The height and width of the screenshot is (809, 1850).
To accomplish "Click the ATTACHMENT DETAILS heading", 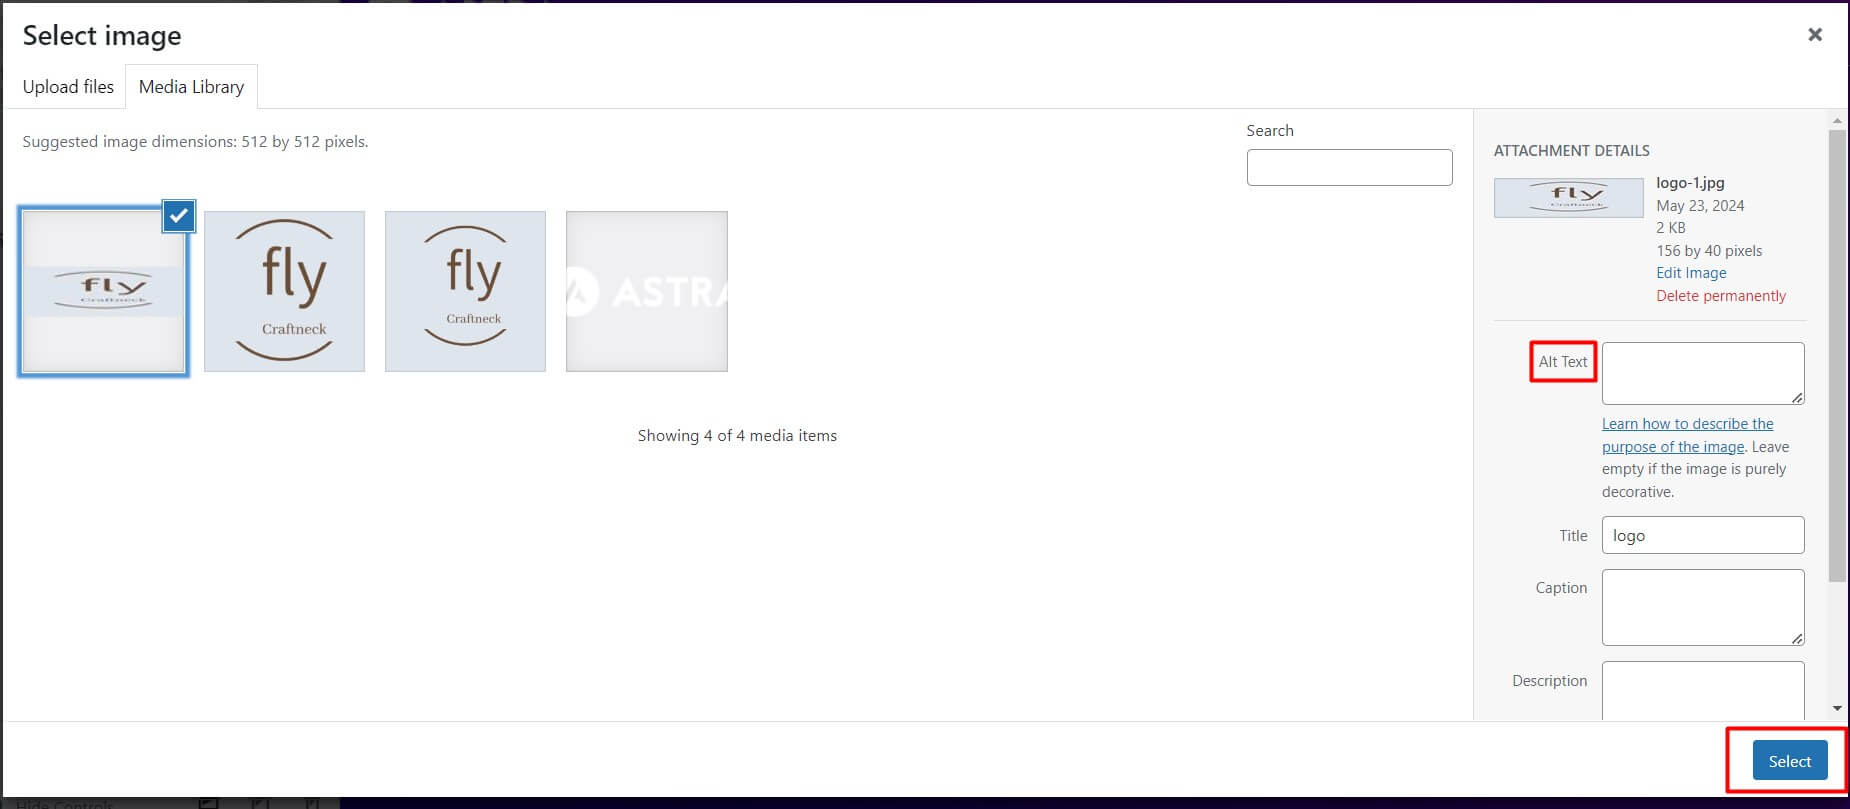I will pyautogui.click(x=1572, y=151).
